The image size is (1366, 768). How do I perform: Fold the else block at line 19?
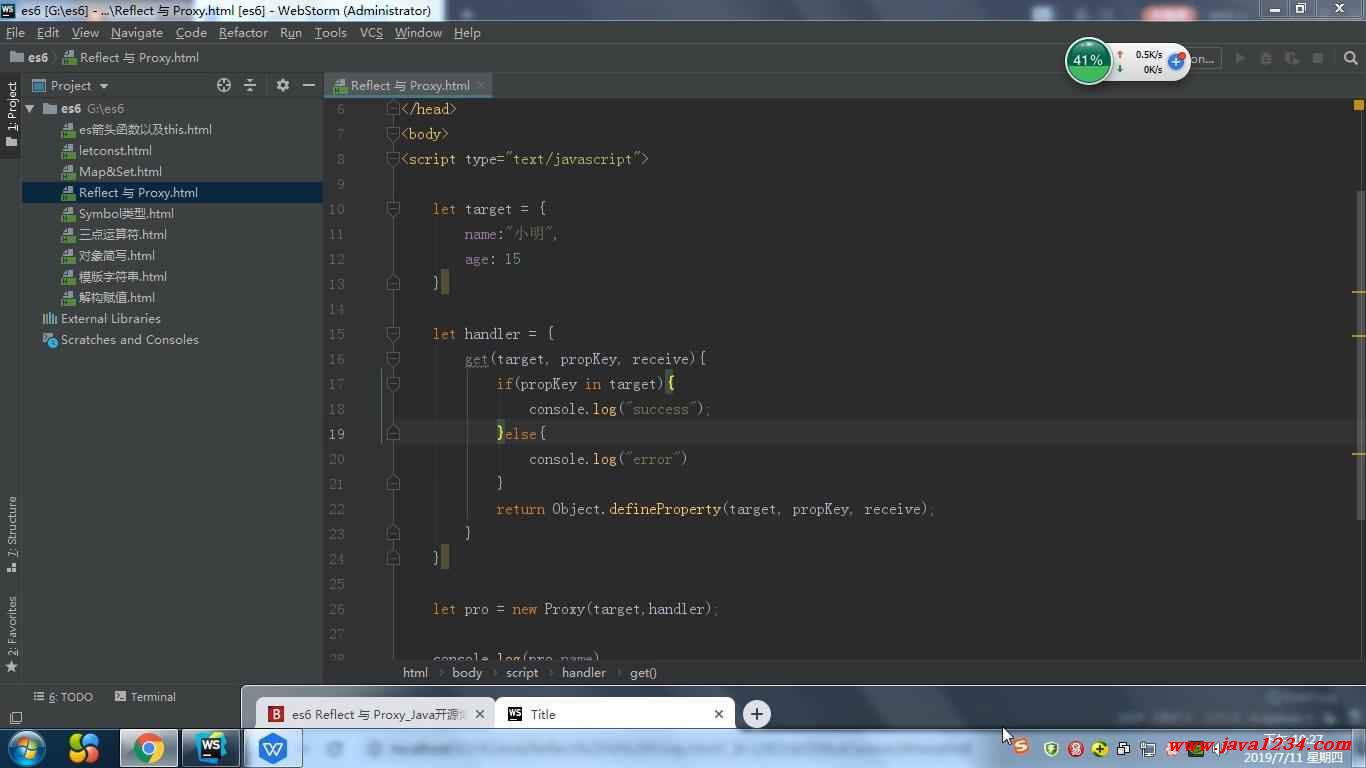click(393, 434)
